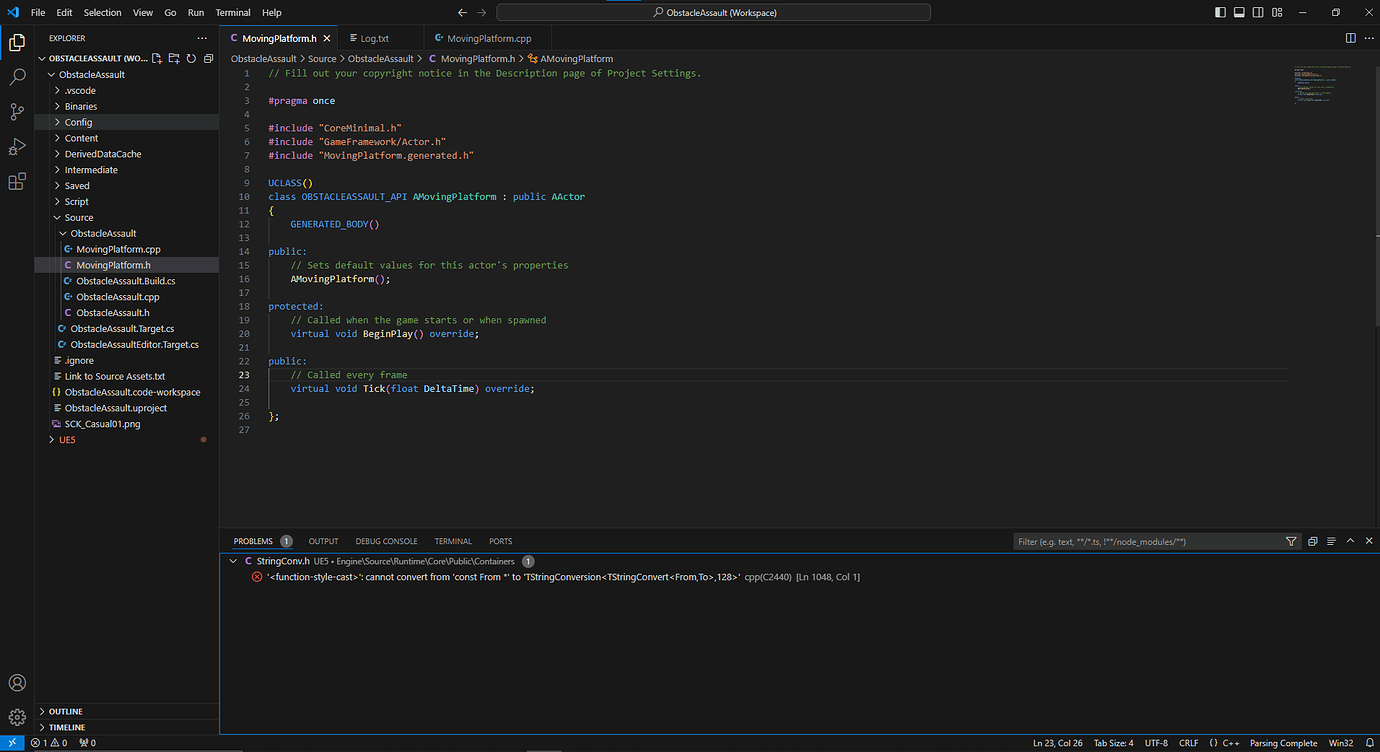Open the Selection menu

(x=102, y=12)
